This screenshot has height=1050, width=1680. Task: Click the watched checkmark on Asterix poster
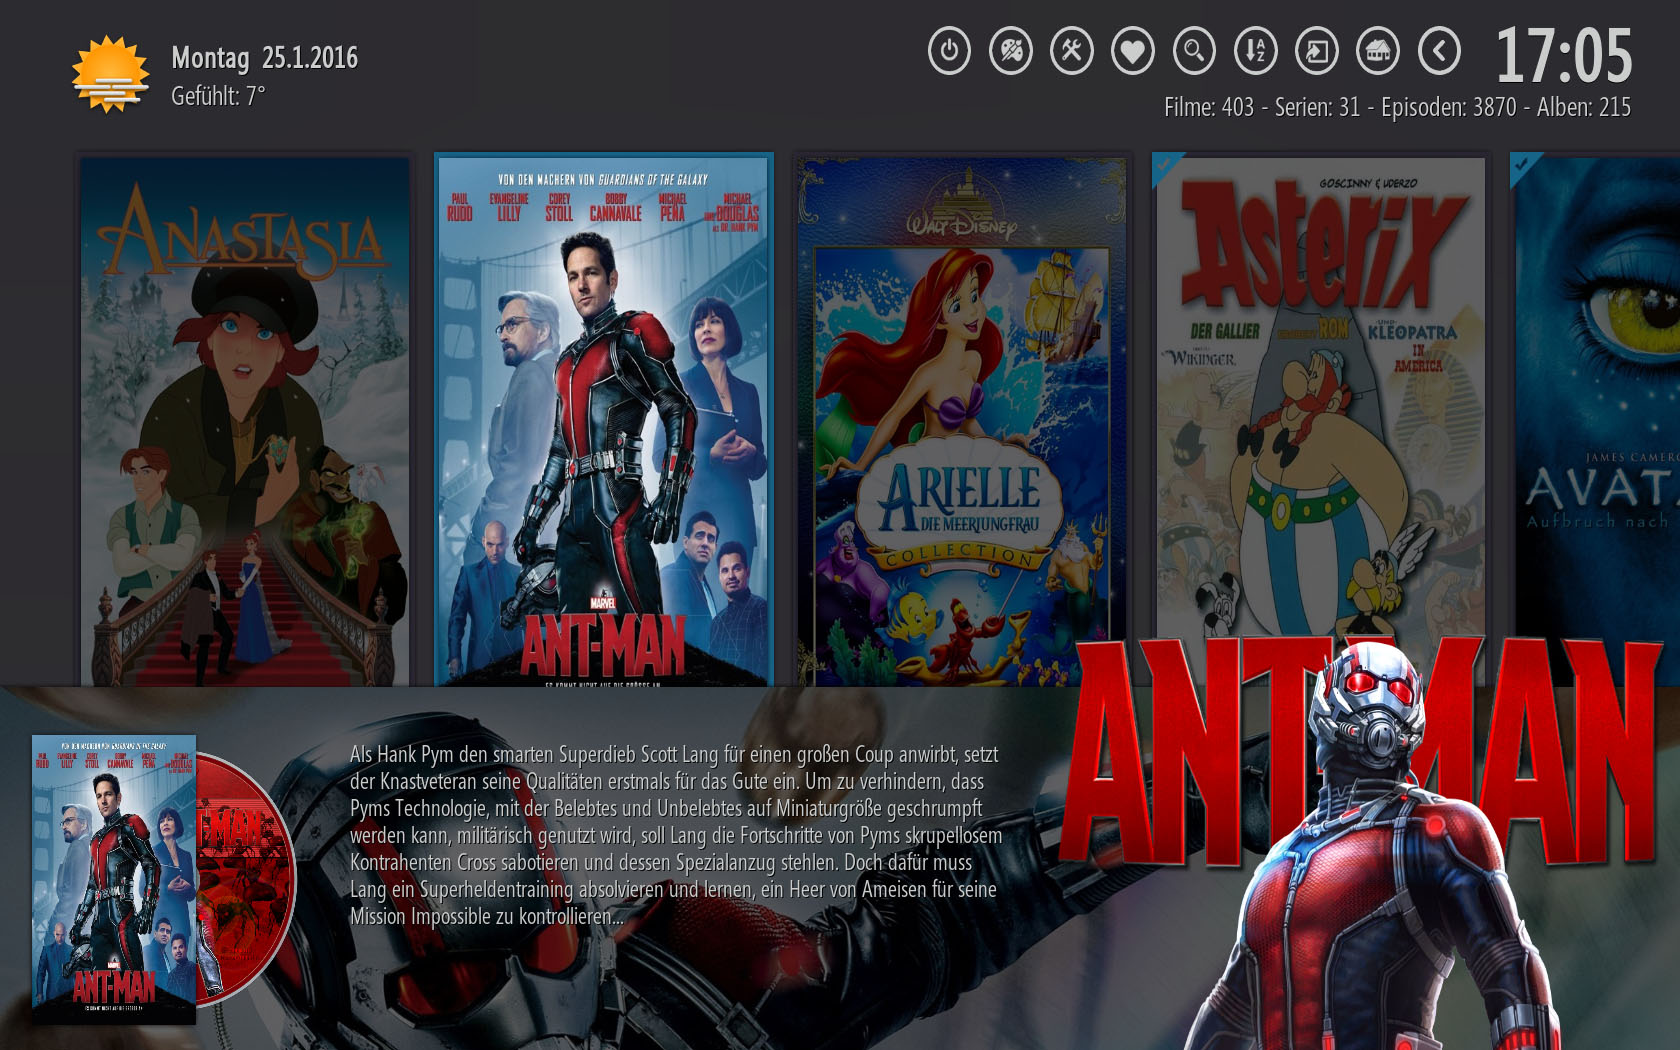tap(1166, 167)
